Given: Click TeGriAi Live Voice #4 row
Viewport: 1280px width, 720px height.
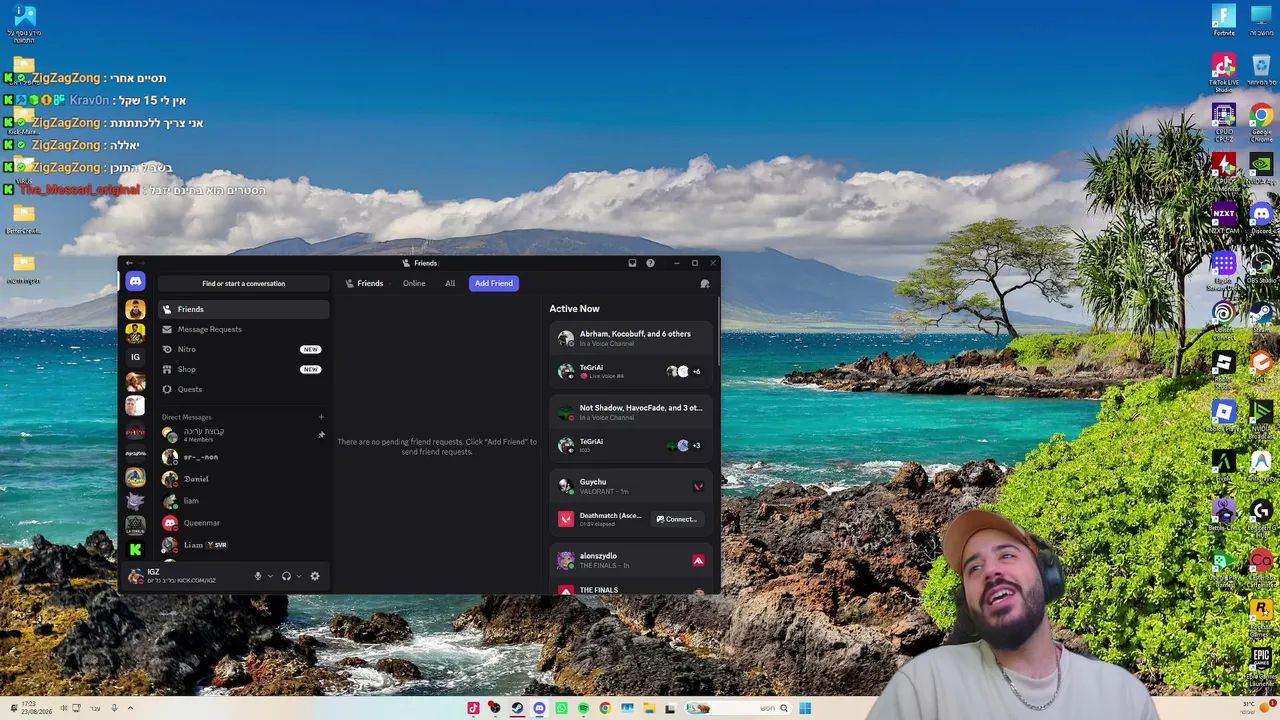Looking at the screenshot, I should 633,371.
